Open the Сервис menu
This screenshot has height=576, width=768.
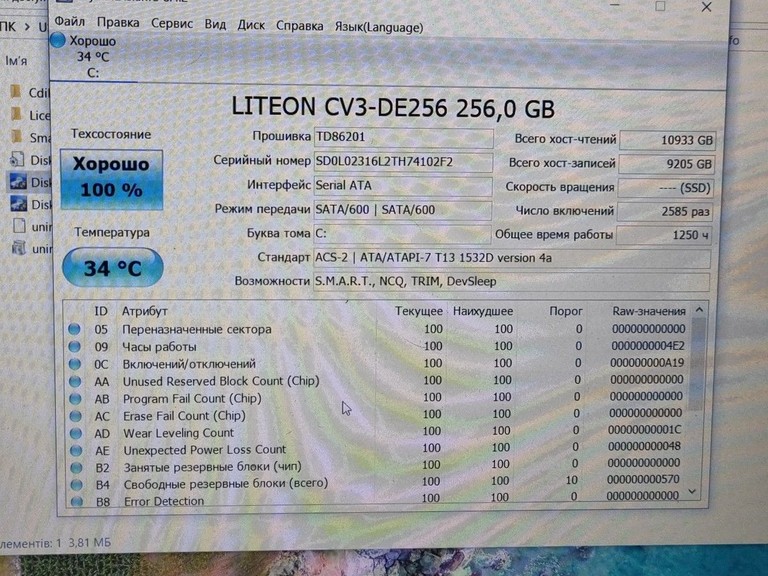tap(172, 24)
